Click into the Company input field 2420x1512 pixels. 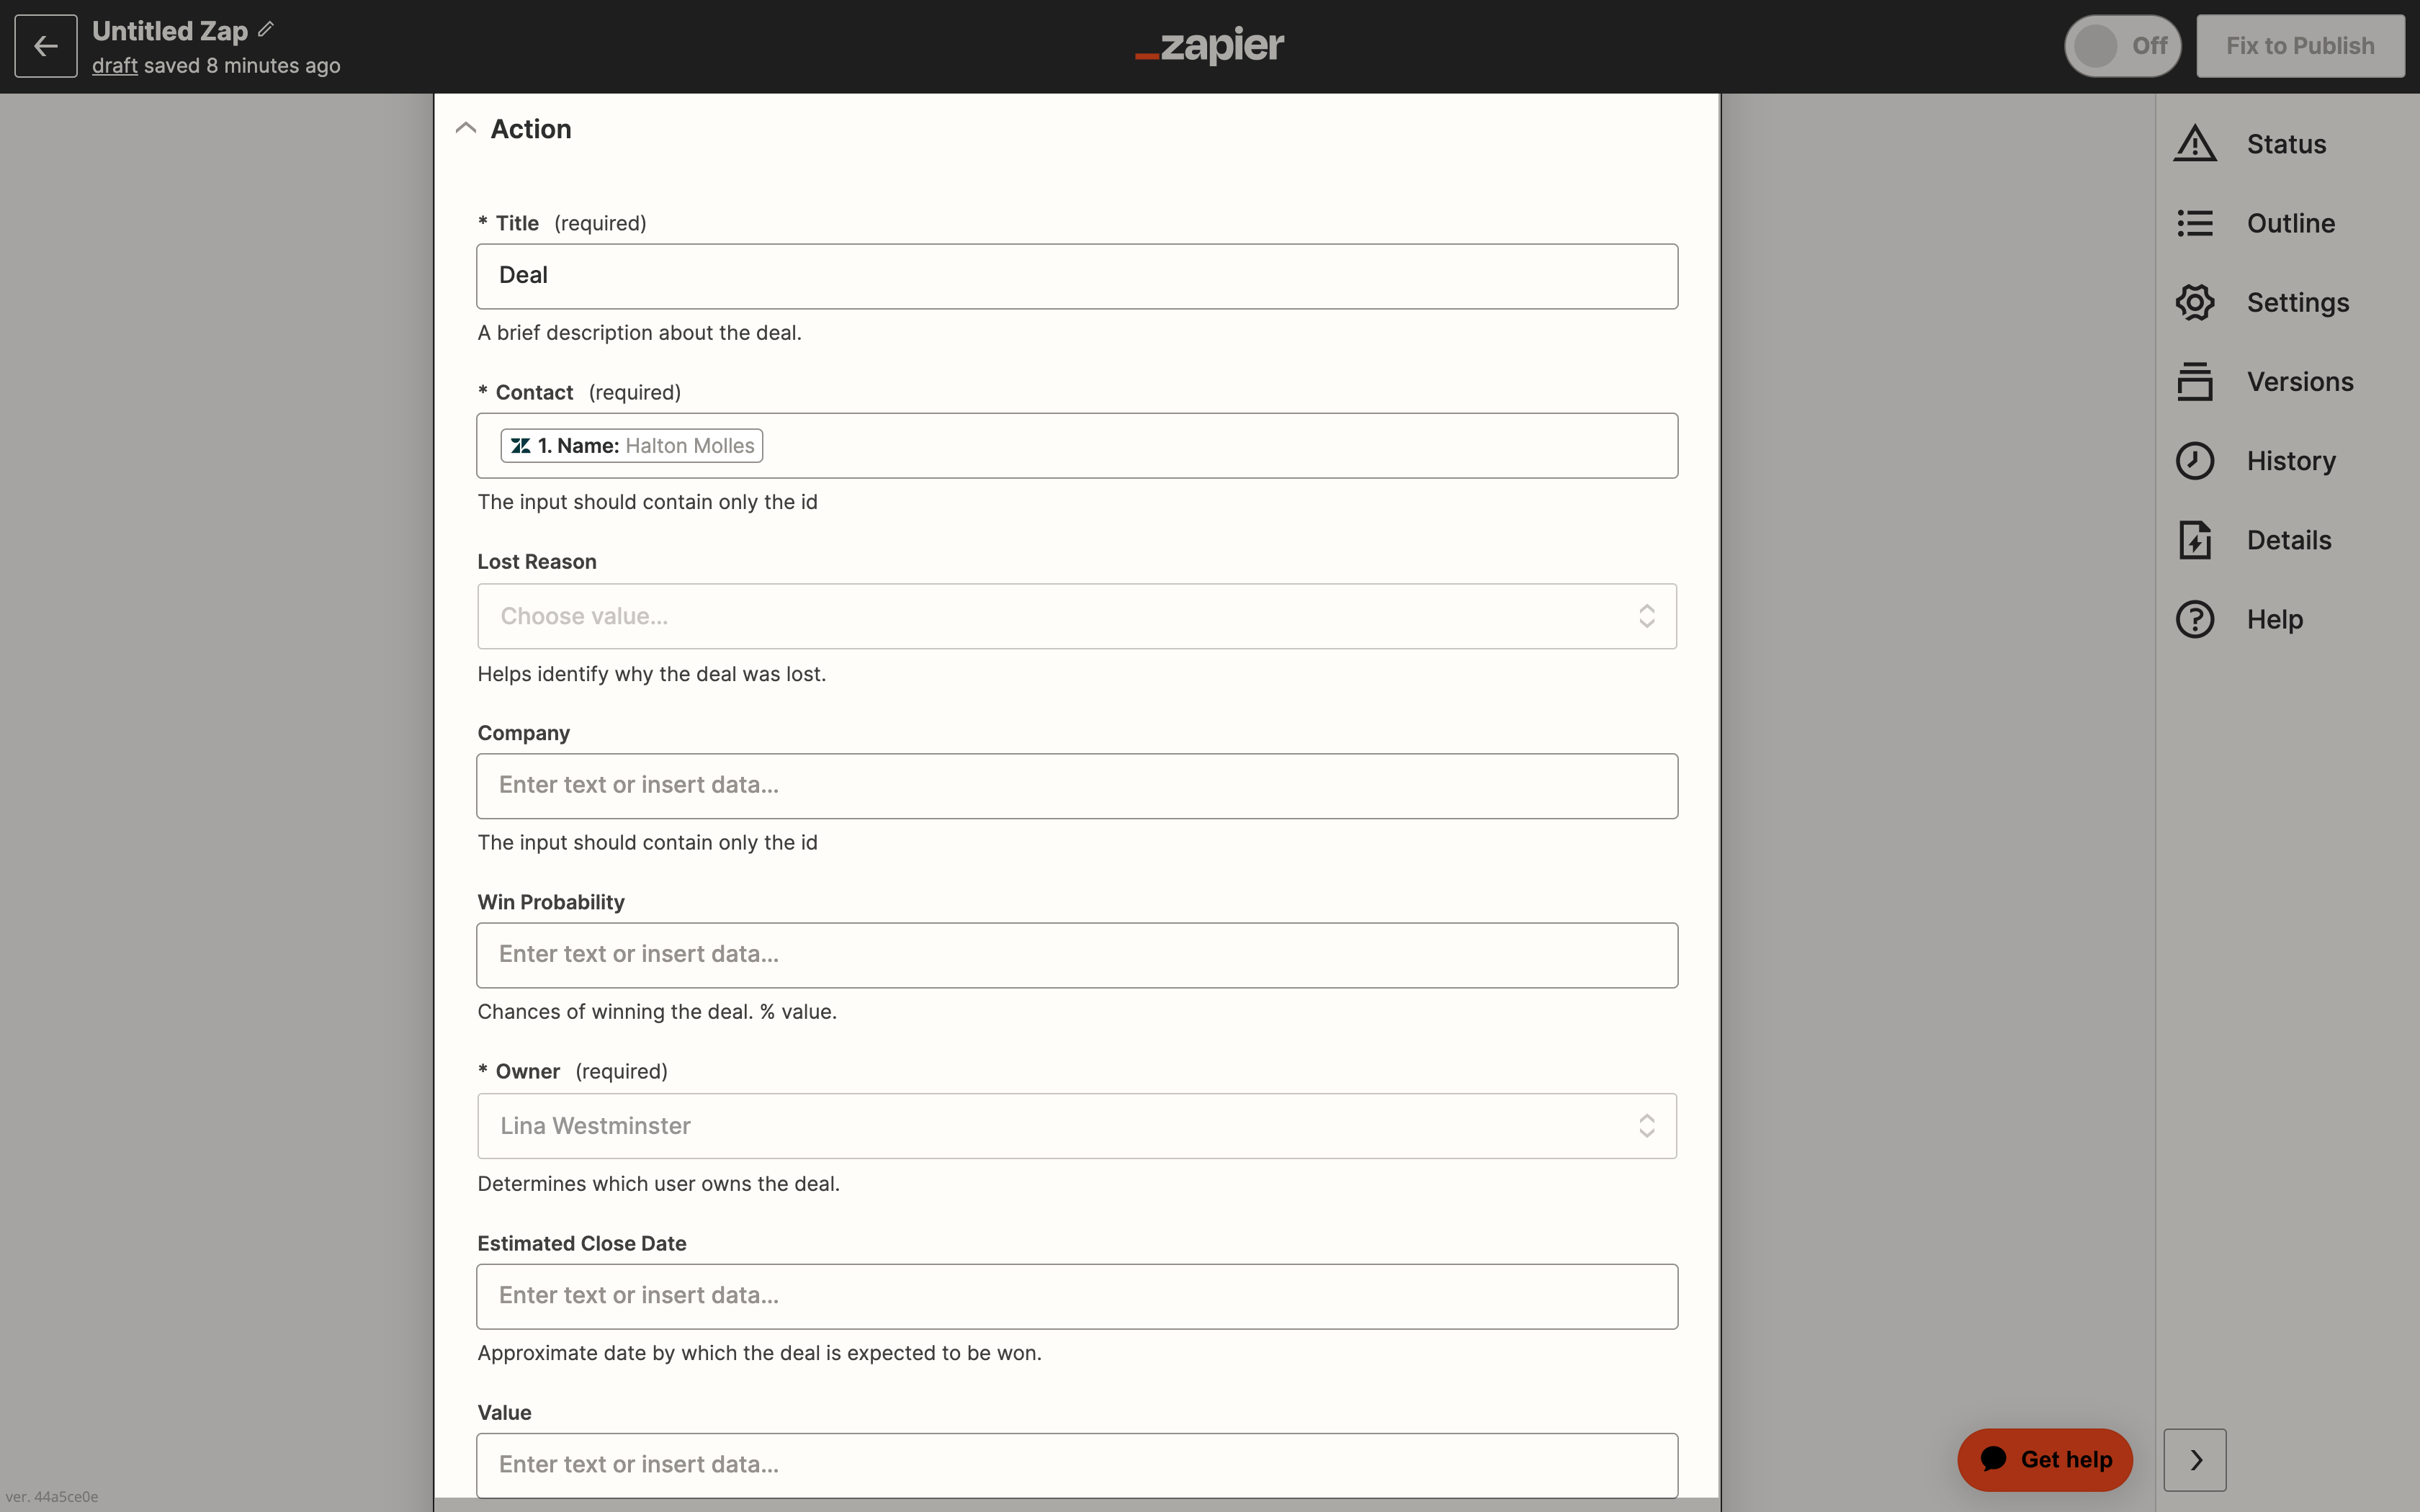tap(1077, 786)
